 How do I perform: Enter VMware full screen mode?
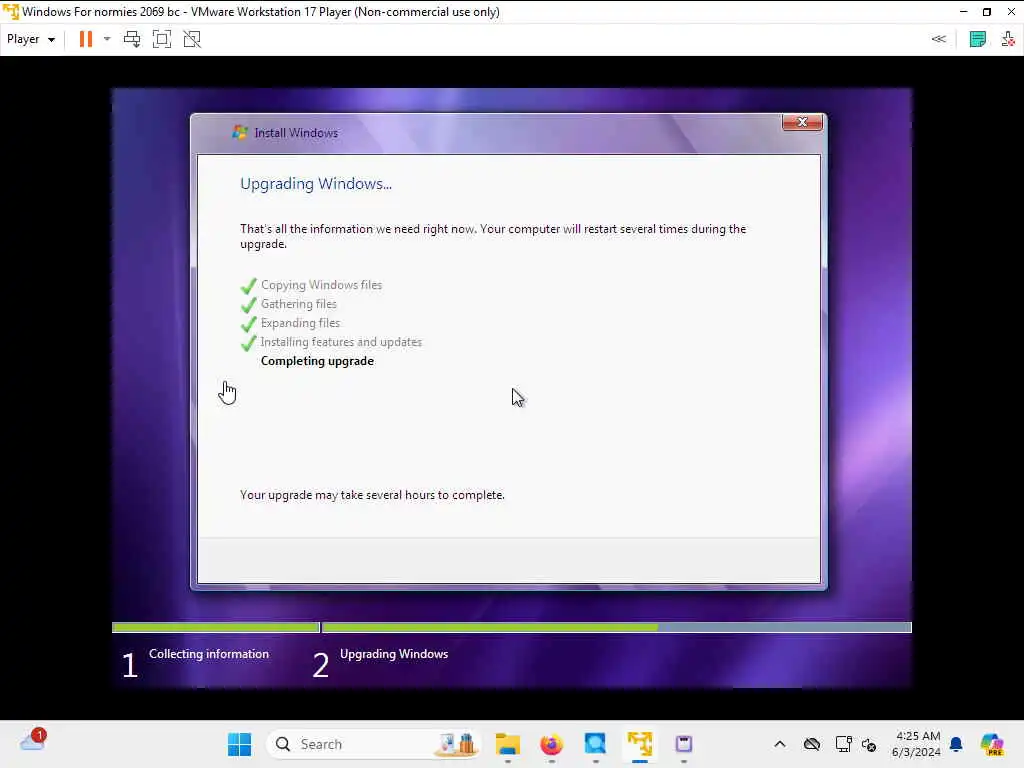(161, 39)
